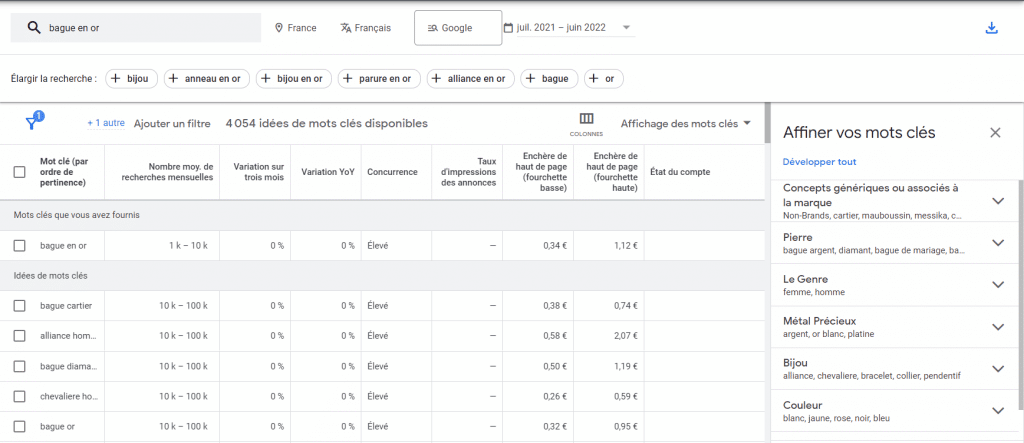Close the Affiner vos mots clés panel

click(994, 132)
